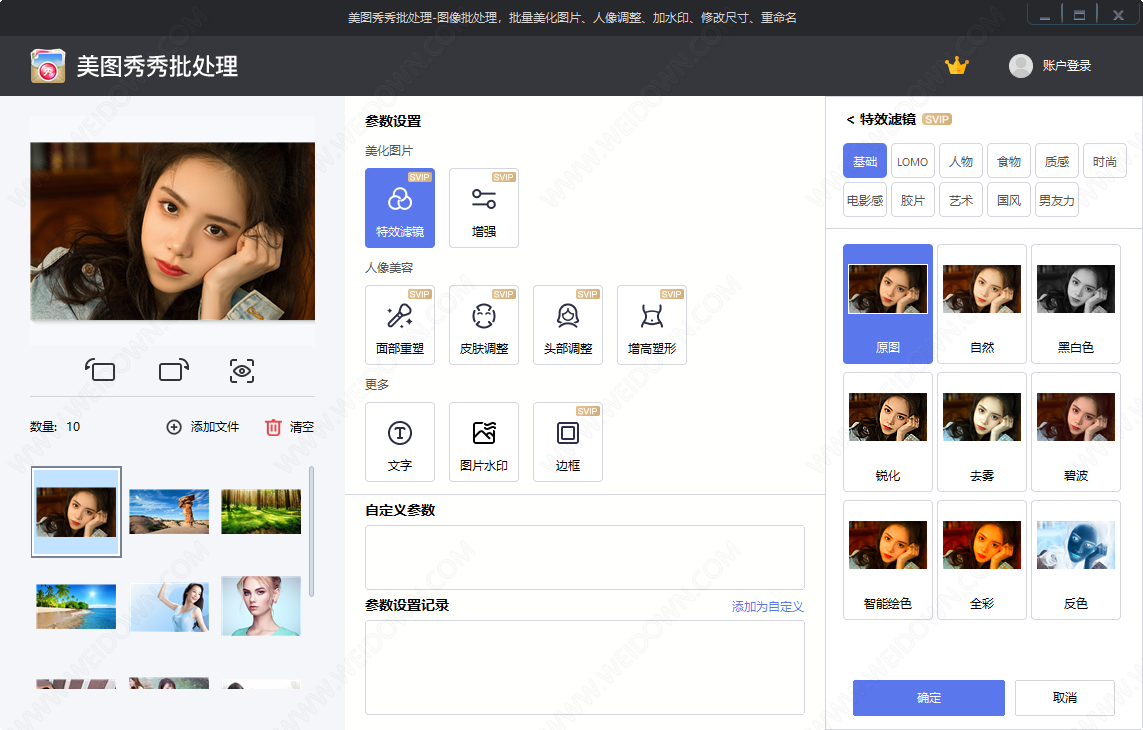This screenshot has height=730, width=1143.
Task: Rotate the preview image left
Action: pyautogui.click(x=100, y=370)
